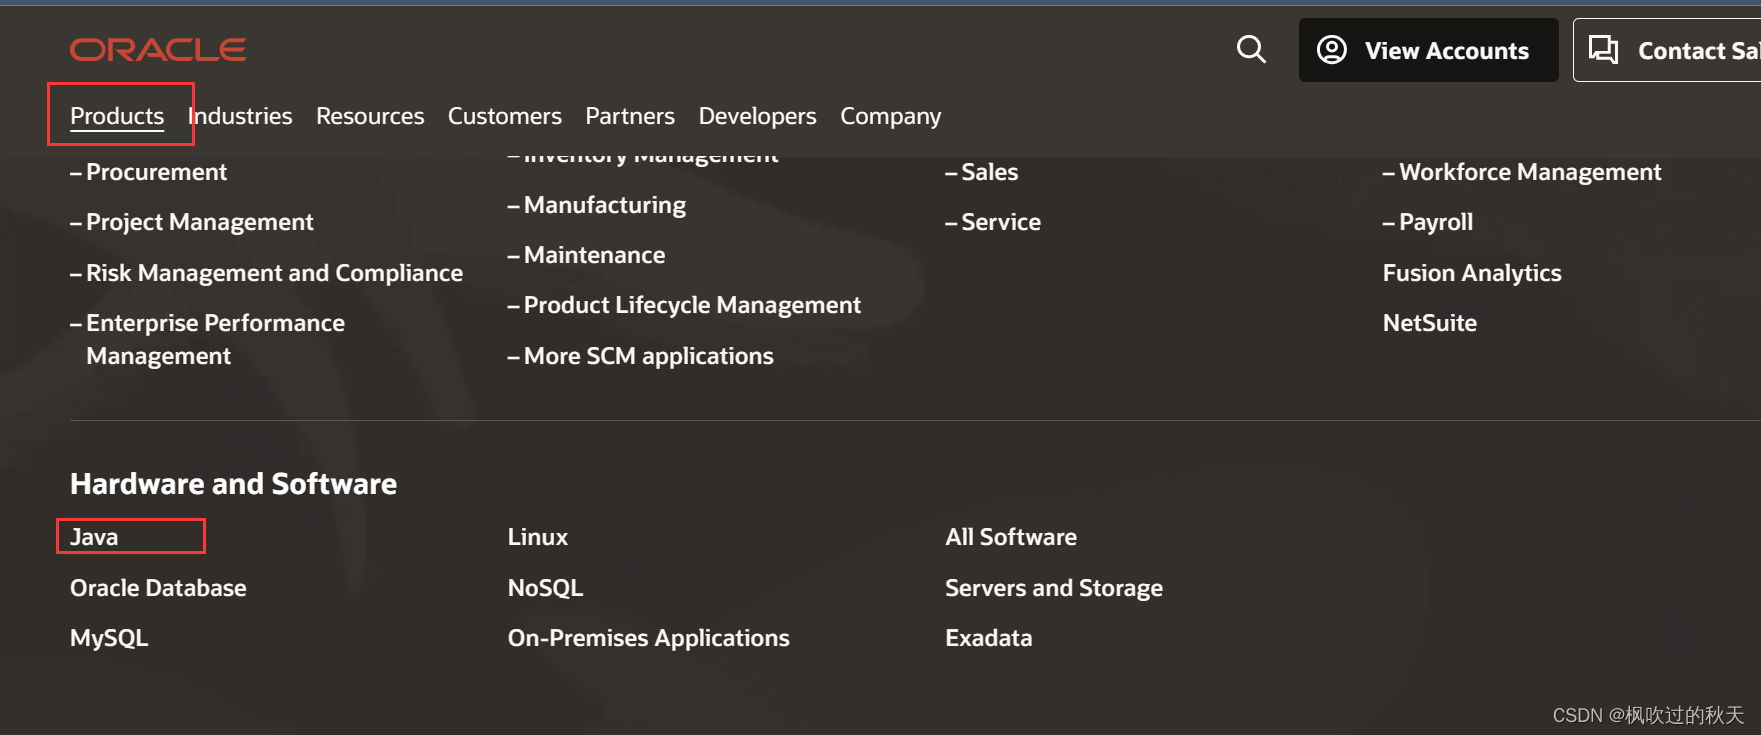Select the Exadata link
The height and width of the screenshot is (735, 1761).
tap(989, 638)
